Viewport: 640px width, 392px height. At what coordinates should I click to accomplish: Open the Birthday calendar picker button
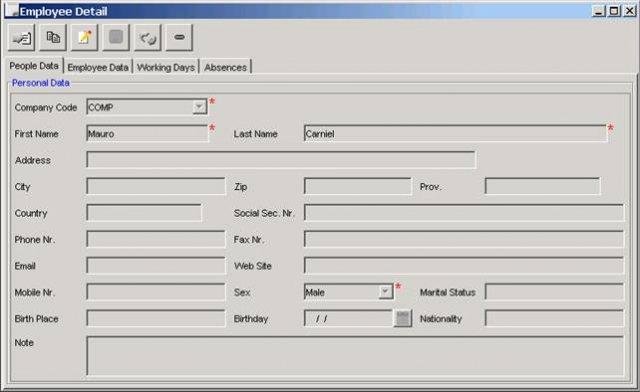coord(403,318)
